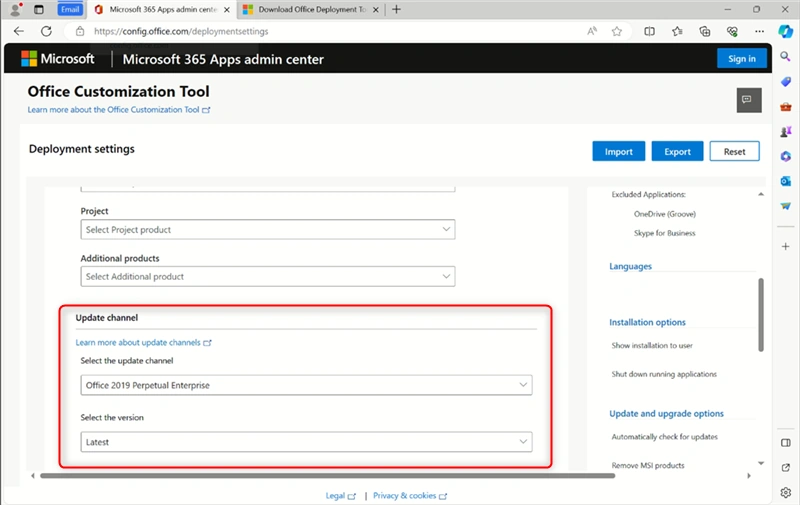Open the sidebar Outlook icon
Image resolution: width=800 pixels, height=505 pixels.
[x=786, y=181]
